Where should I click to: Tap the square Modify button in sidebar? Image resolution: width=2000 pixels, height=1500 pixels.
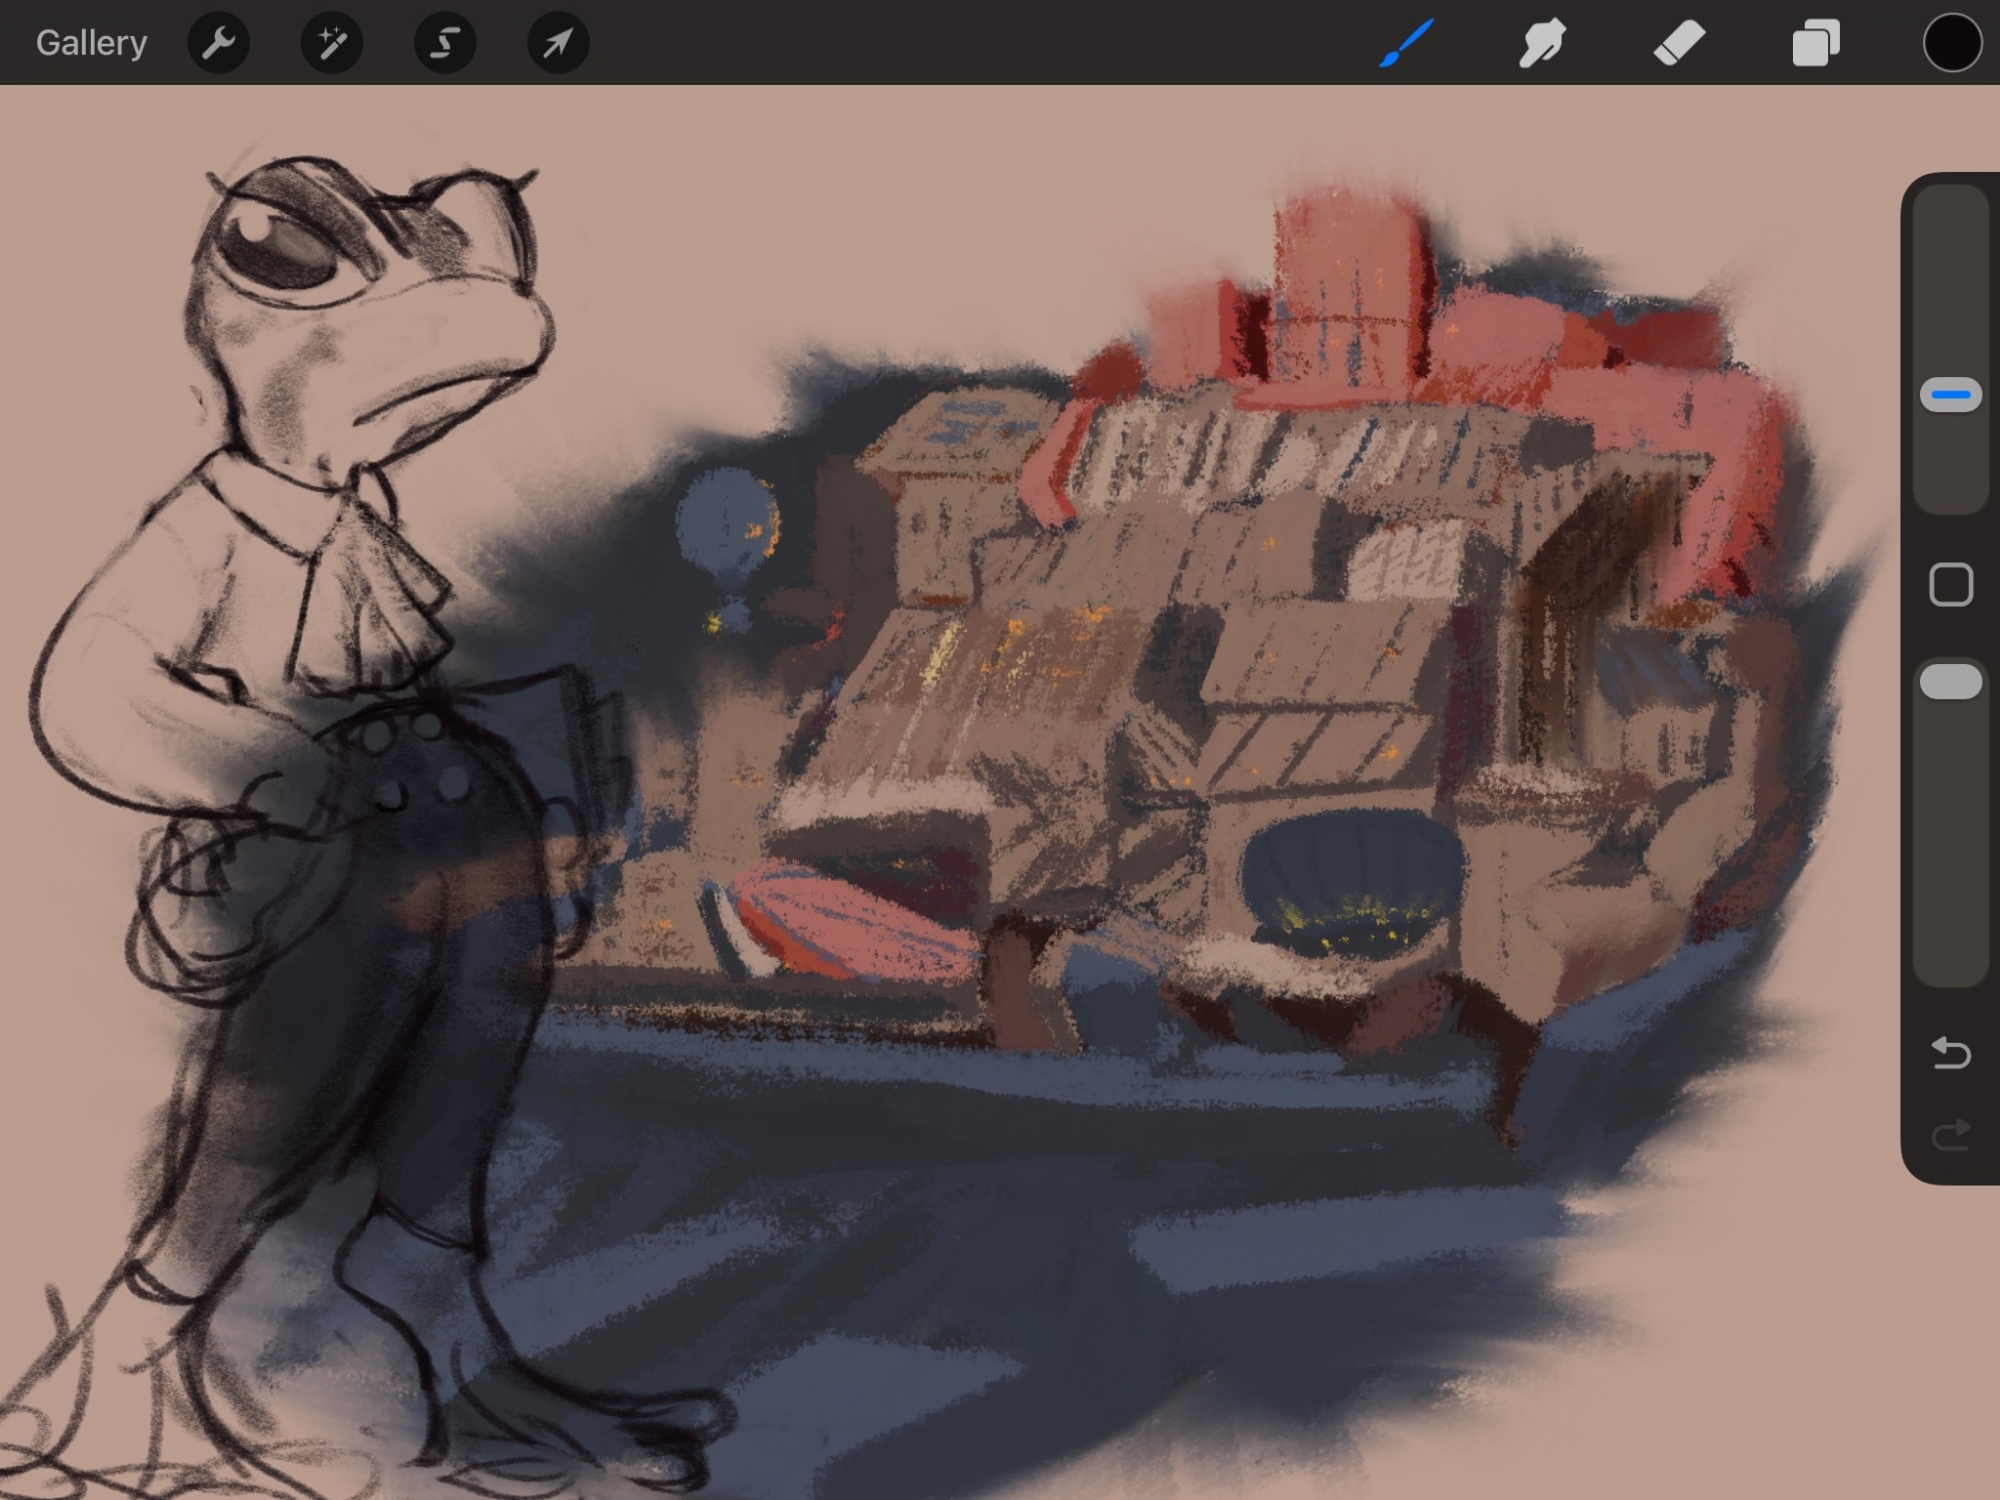pos(1950,585)
